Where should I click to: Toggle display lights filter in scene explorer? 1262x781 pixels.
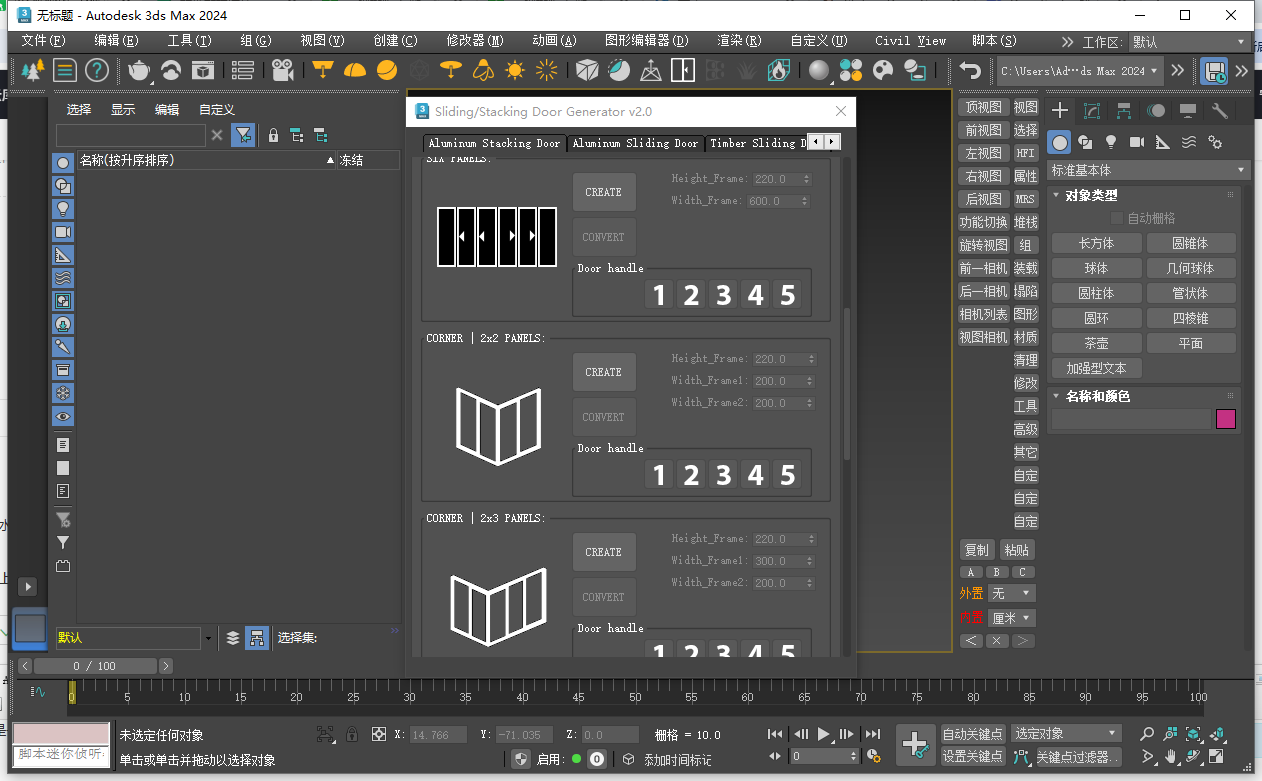click(x=63, y=209)
